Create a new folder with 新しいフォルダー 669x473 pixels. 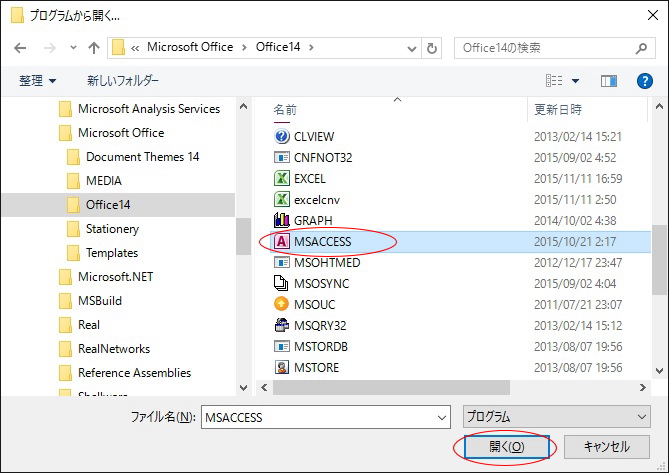(x=123, y=81)
